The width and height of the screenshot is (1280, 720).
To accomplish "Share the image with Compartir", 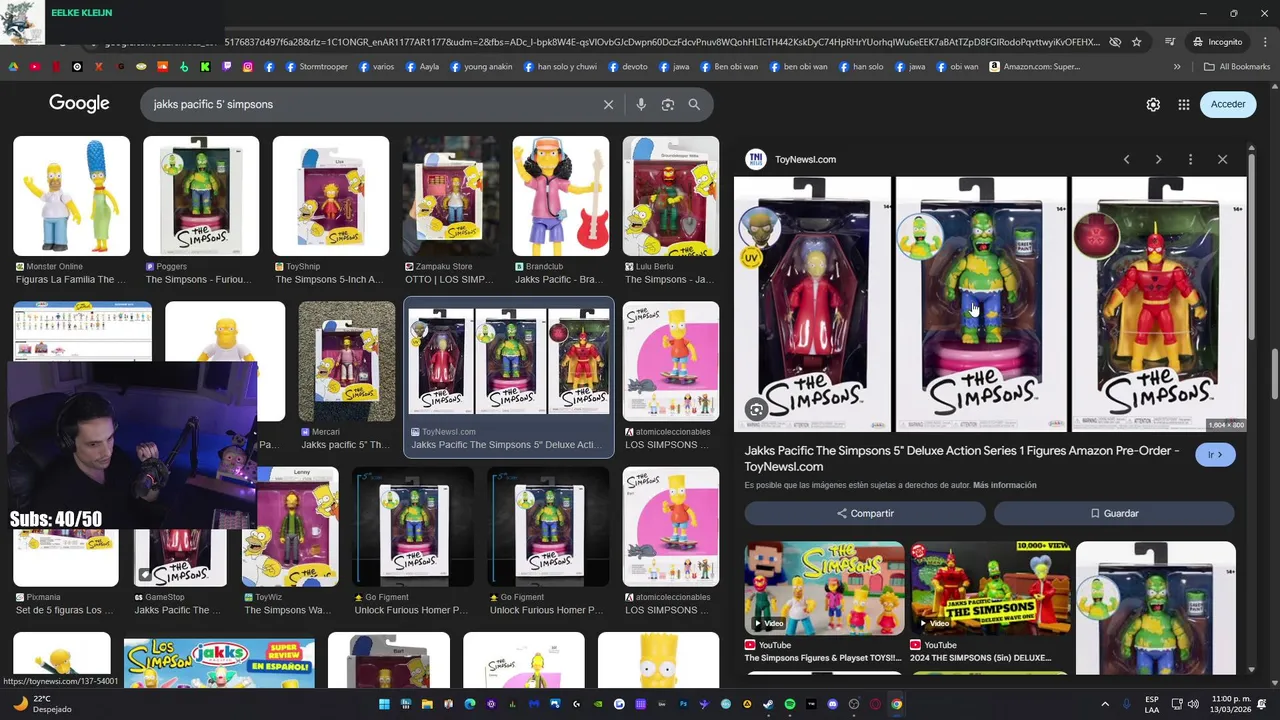I will (865, 513).
